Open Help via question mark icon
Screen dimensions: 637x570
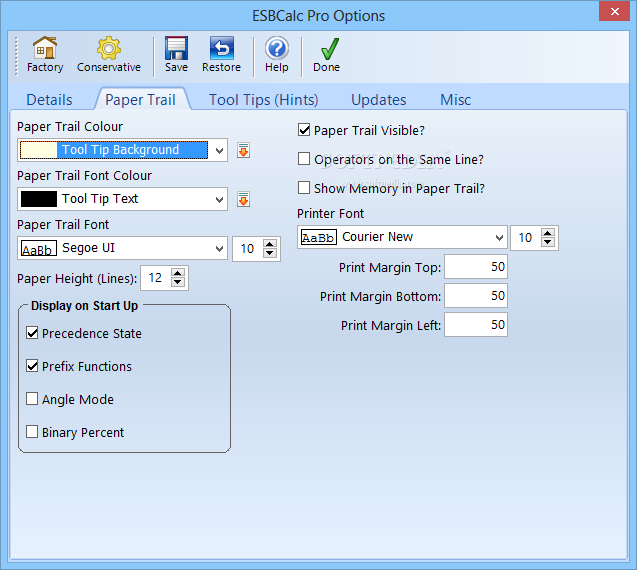coord(277,48)
